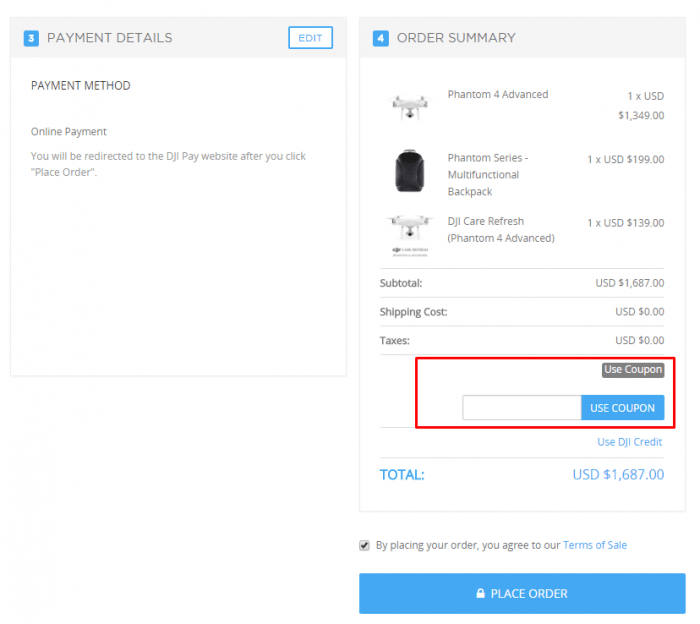Click the blue TOTAL: label
700x624 pixels.
coord(402,474)
